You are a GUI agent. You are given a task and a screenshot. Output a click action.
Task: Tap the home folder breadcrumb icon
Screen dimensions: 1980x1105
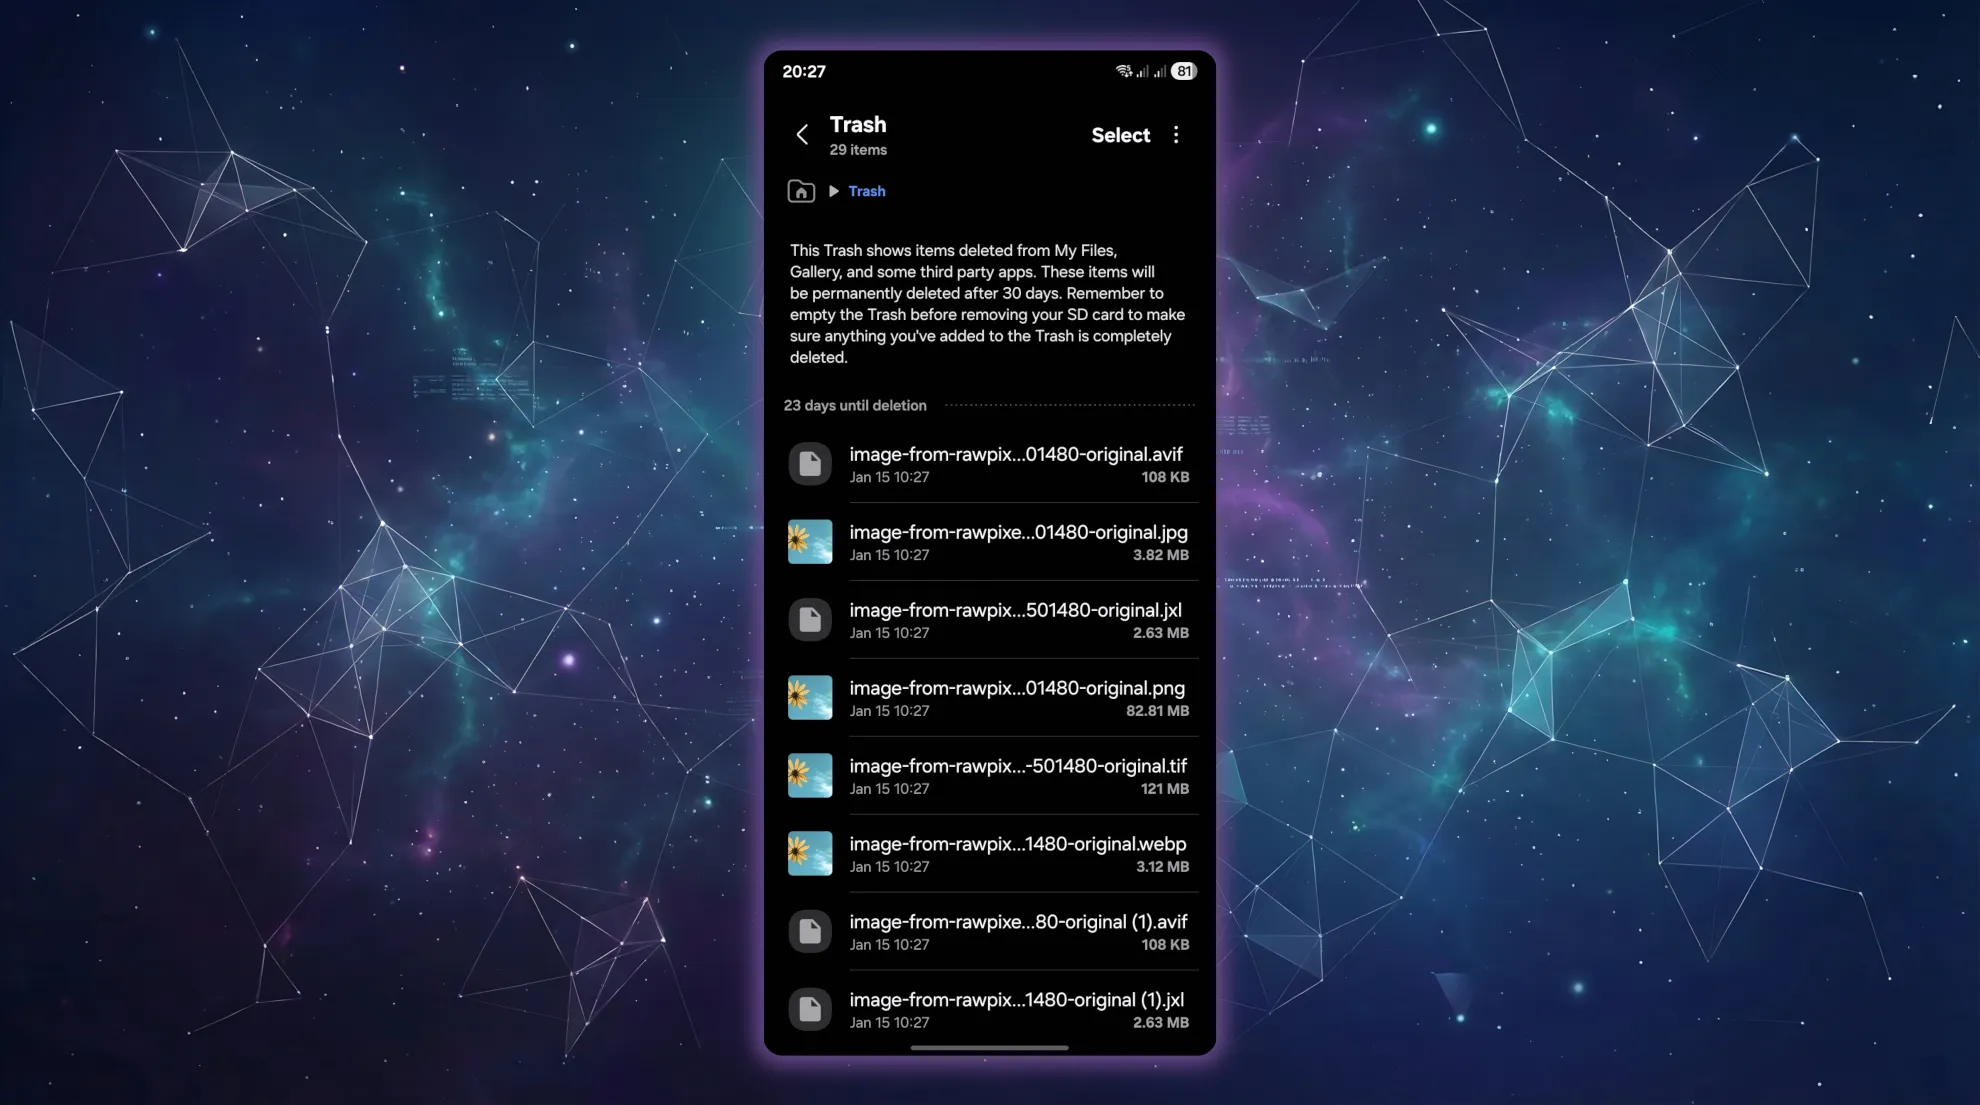click(801, 191)
